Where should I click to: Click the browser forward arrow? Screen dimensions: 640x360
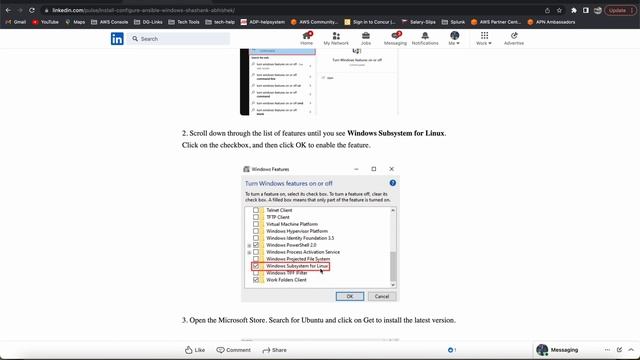20,10
